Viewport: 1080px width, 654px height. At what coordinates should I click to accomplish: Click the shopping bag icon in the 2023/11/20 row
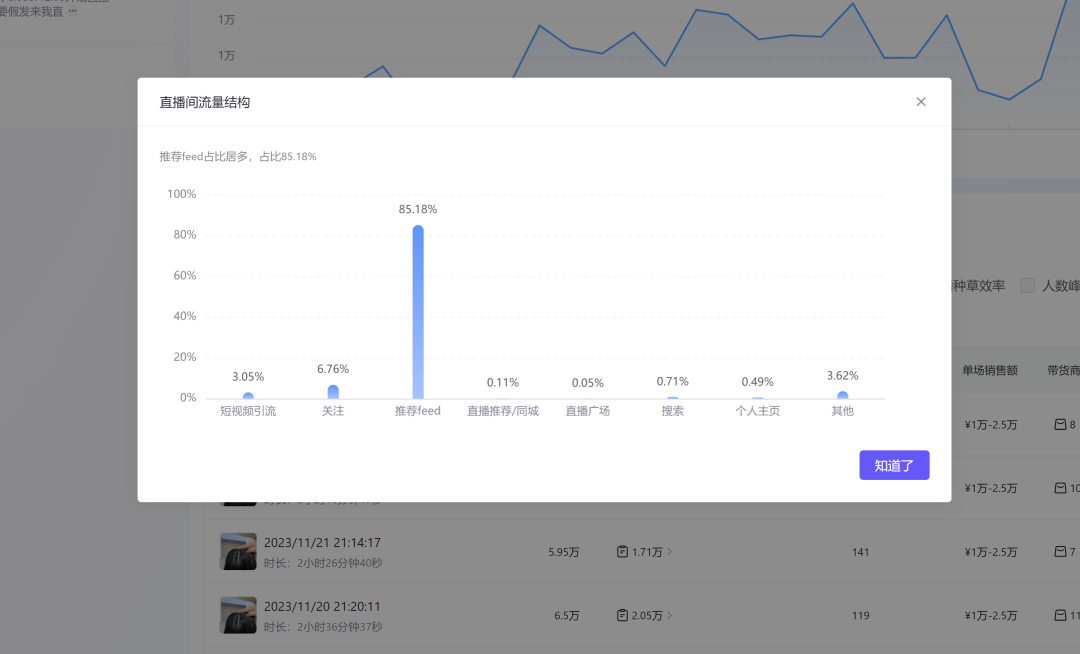1060,616
